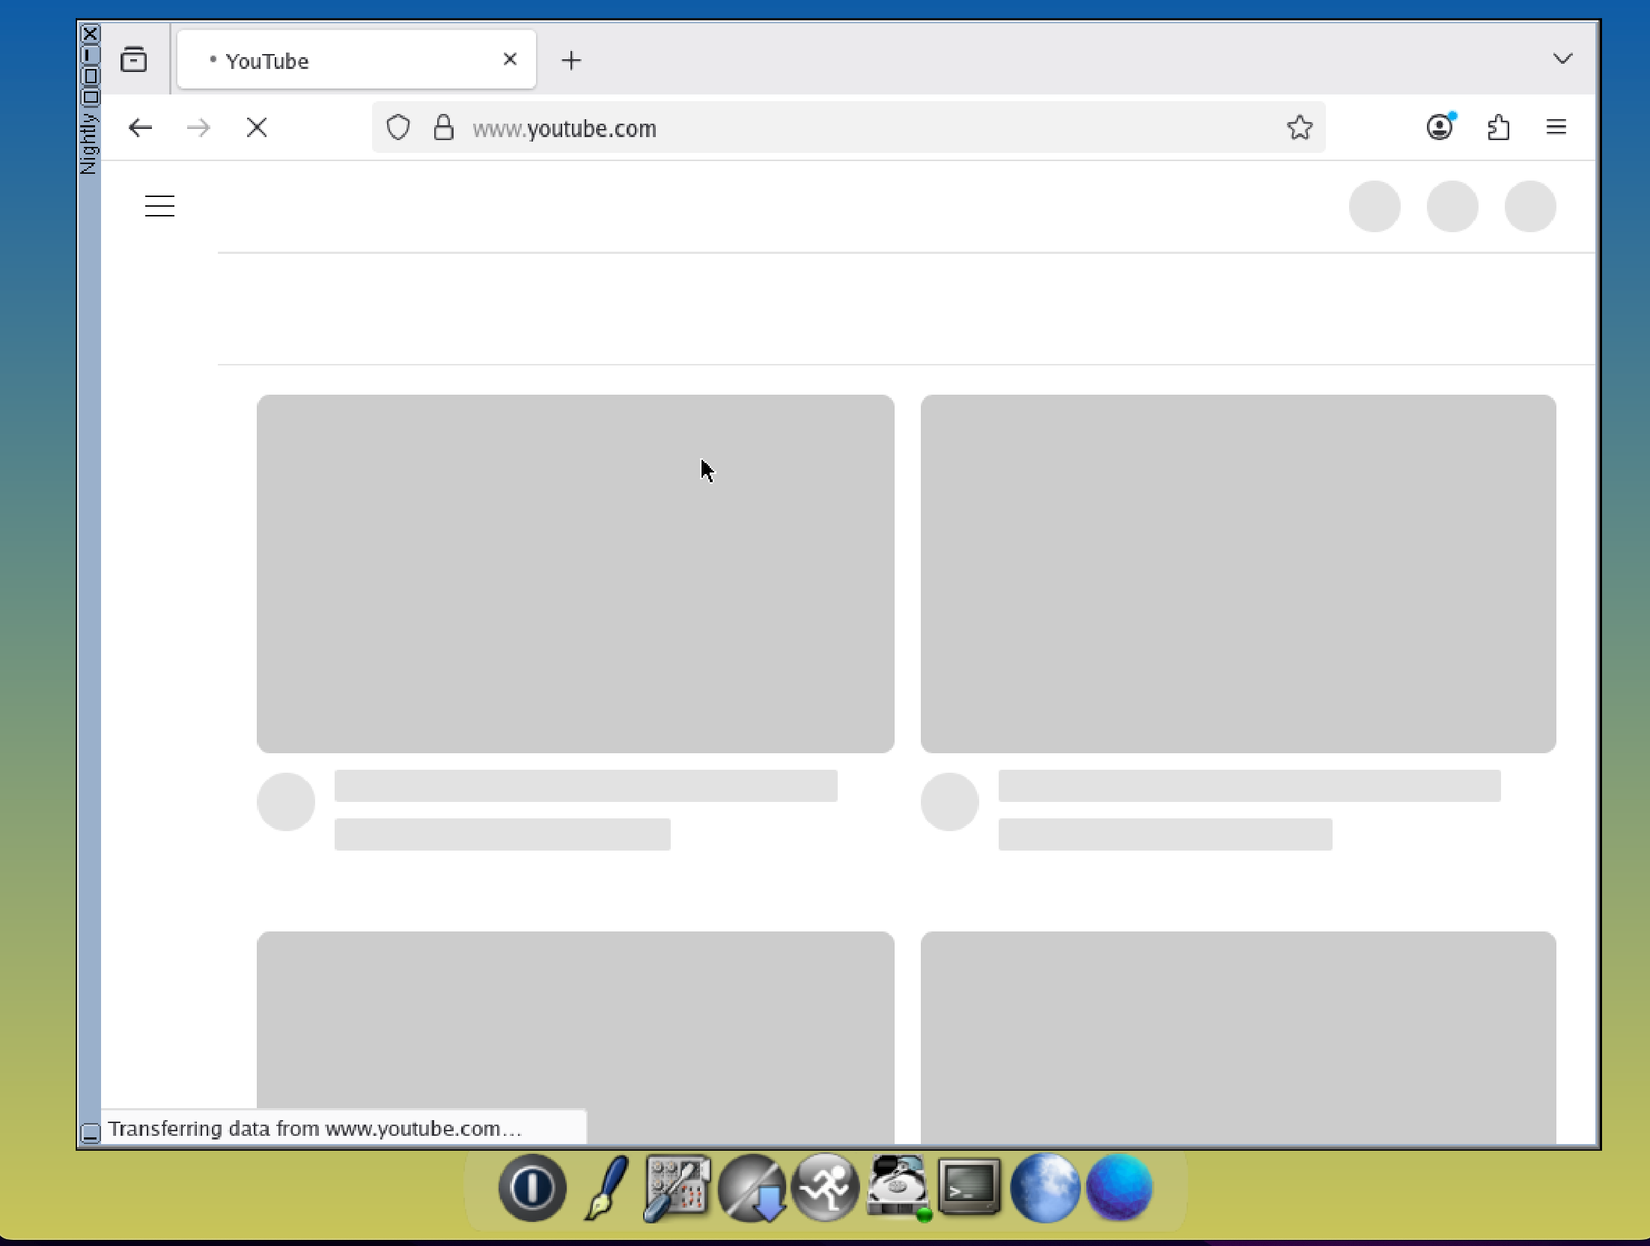
Task: Open the Extensions puzzle-piece panel
Action: click(1498, 127)
